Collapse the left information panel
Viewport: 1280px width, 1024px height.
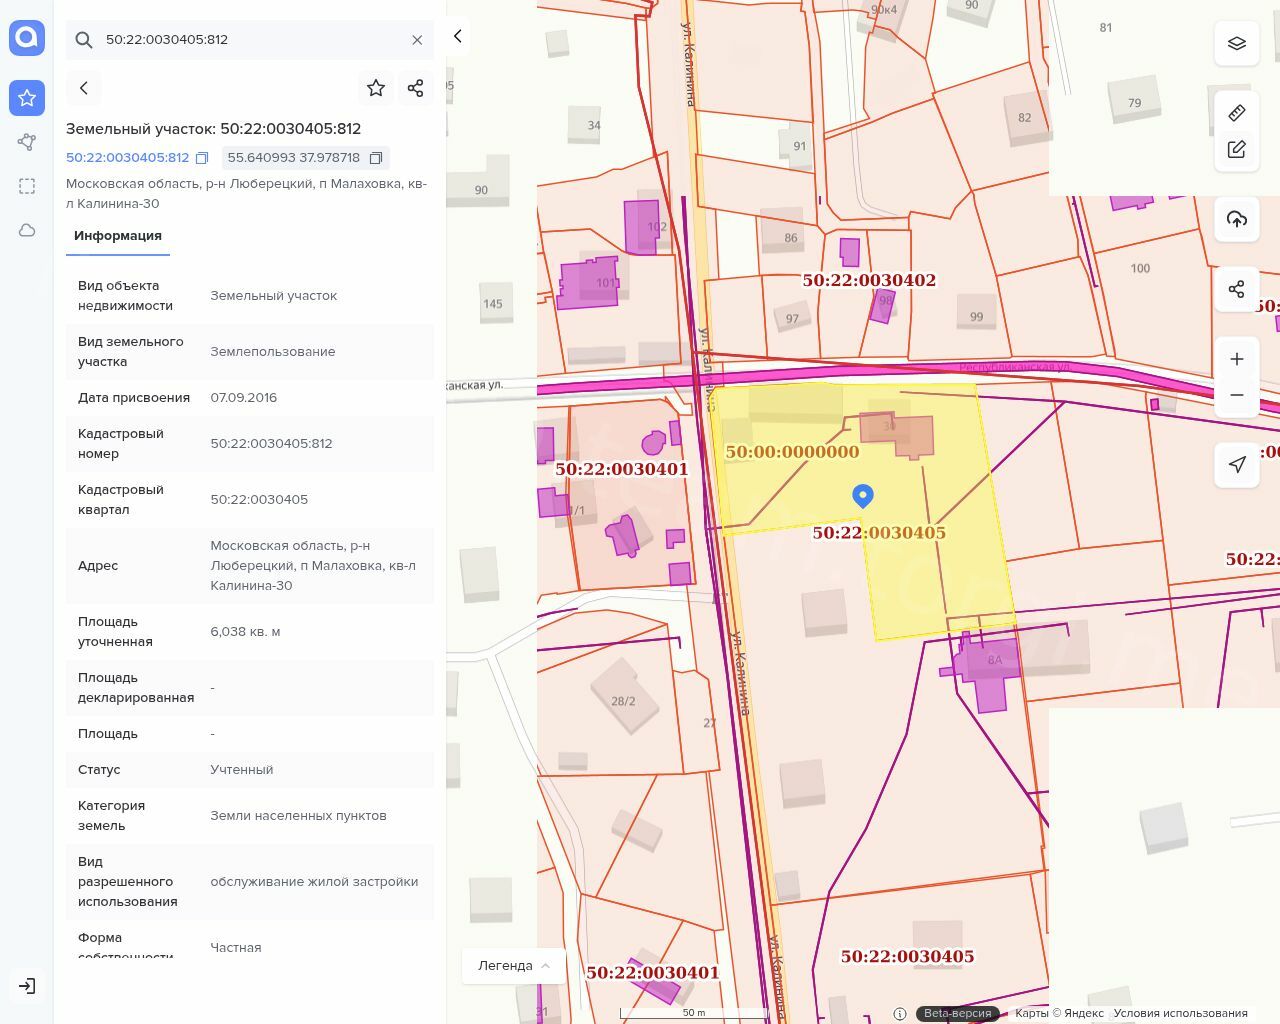458,36
